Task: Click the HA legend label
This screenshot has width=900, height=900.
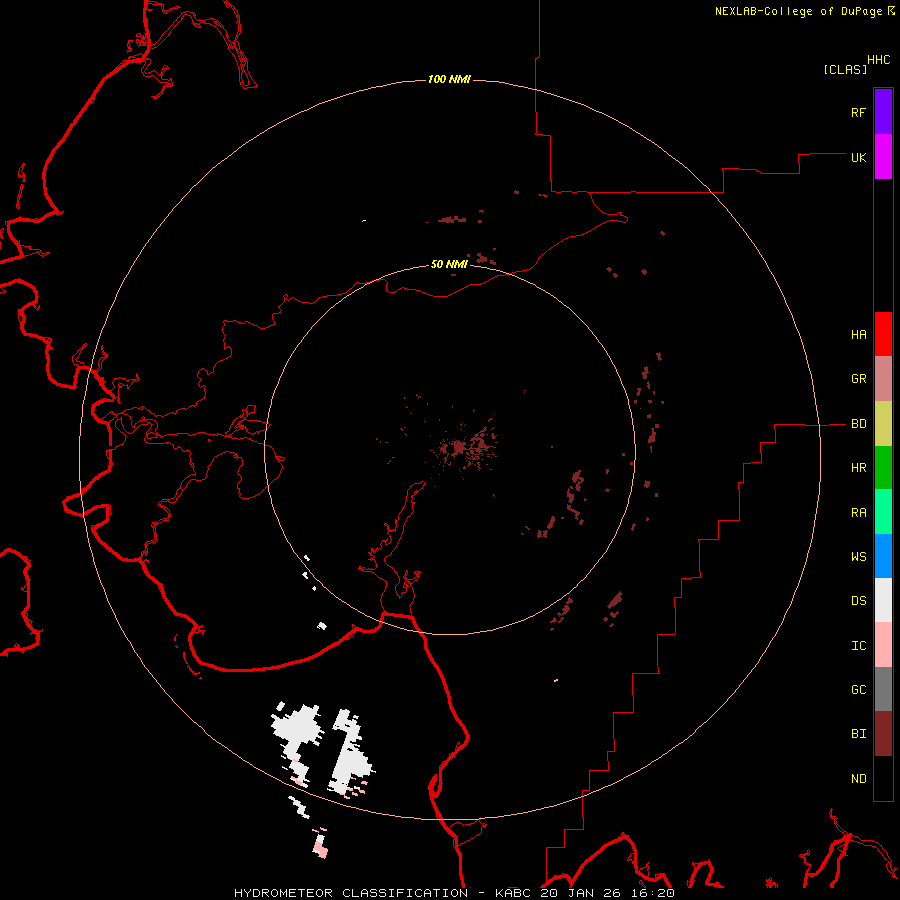Action: (x=858, y=335)
